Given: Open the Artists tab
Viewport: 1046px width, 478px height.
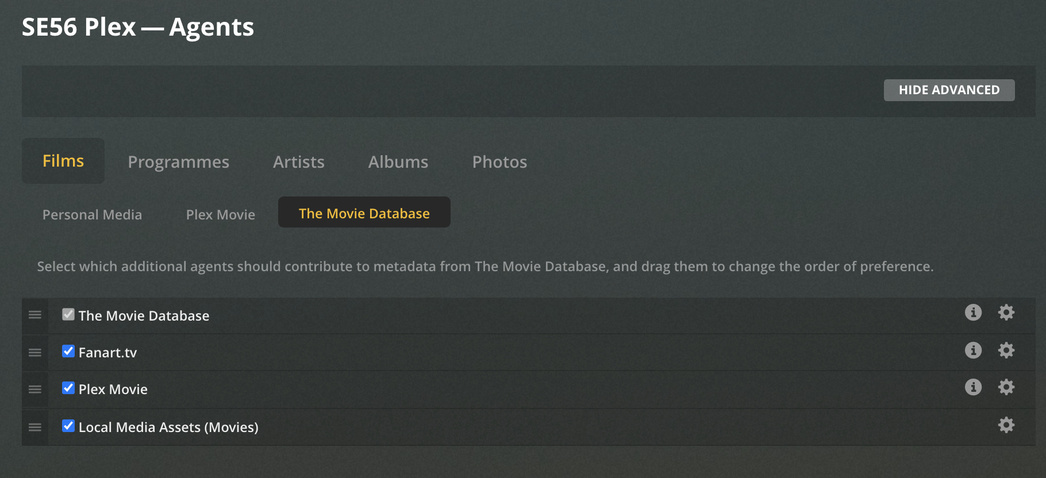Looking at the screenshot, I should pyautogui.click(x=298, y=161).
